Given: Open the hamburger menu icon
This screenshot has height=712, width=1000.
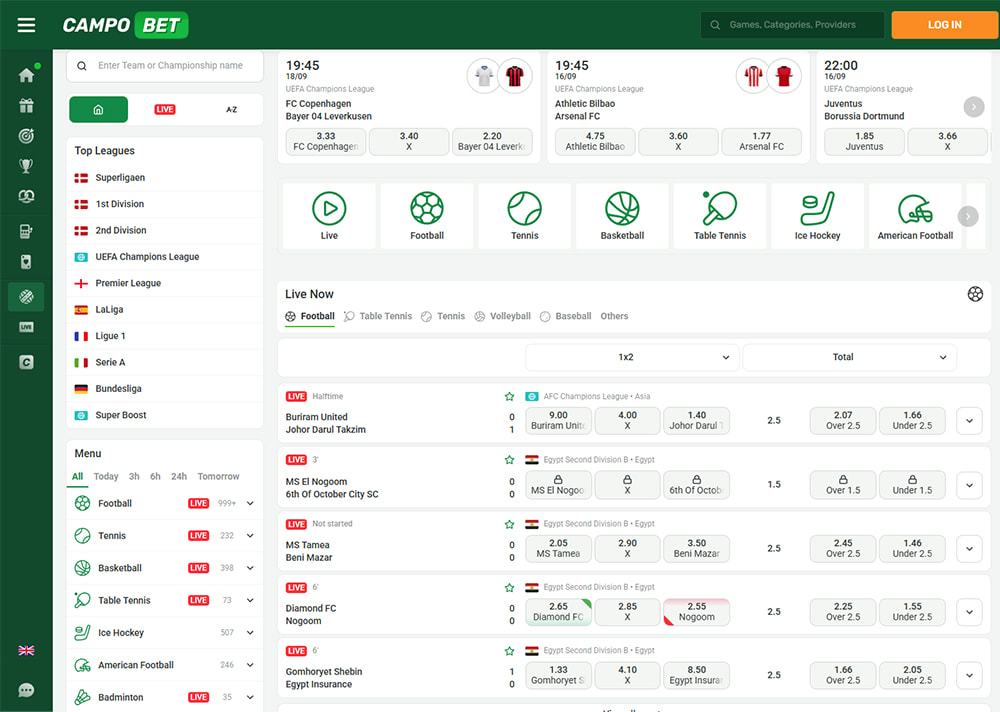Looking at the screenshot, I should click(x=26, y=25).
